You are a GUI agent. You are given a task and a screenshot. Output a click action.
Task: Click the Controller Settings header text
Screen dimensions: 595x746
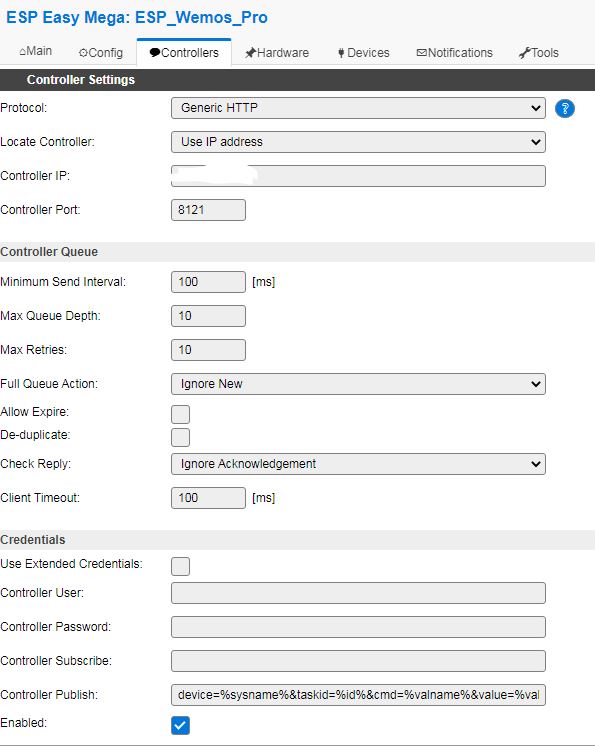81,79
